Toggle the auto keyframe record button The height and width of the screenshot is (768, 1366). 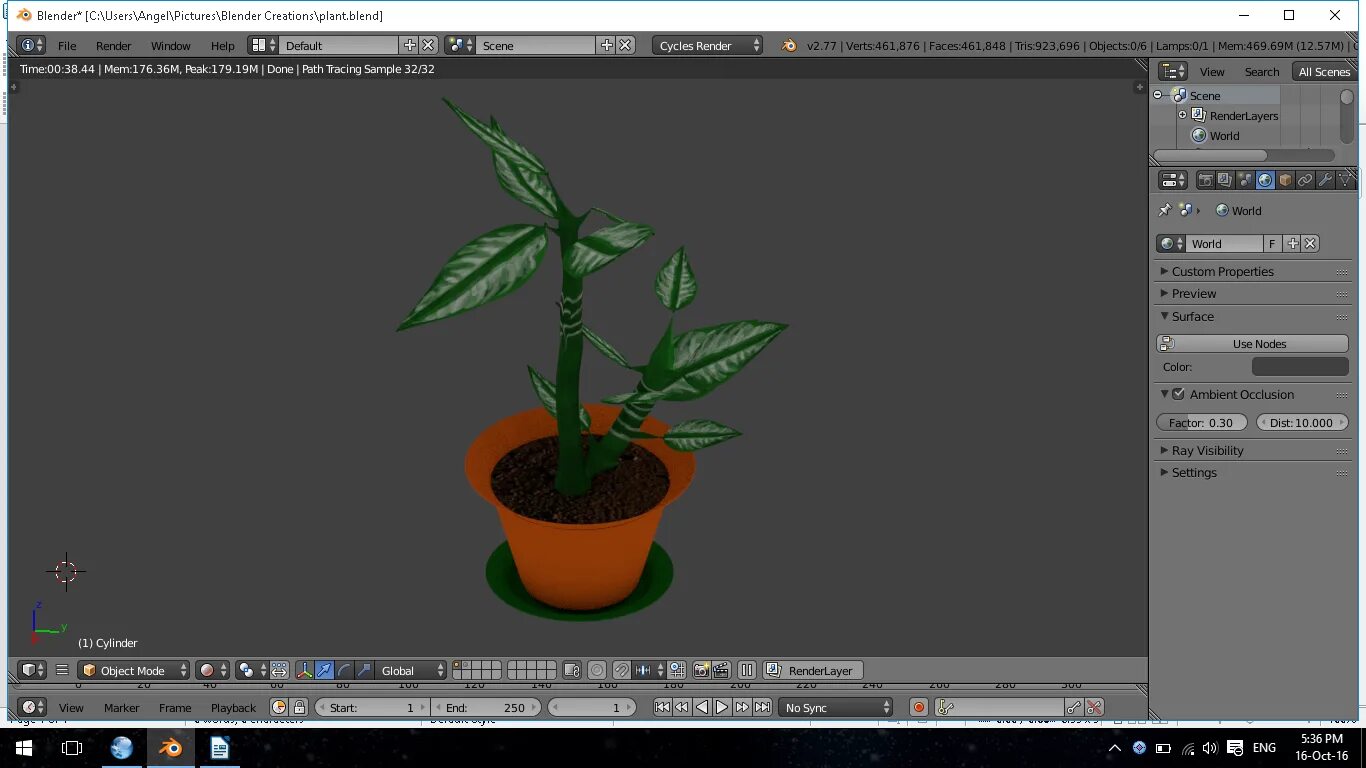[x=919, y=707]
